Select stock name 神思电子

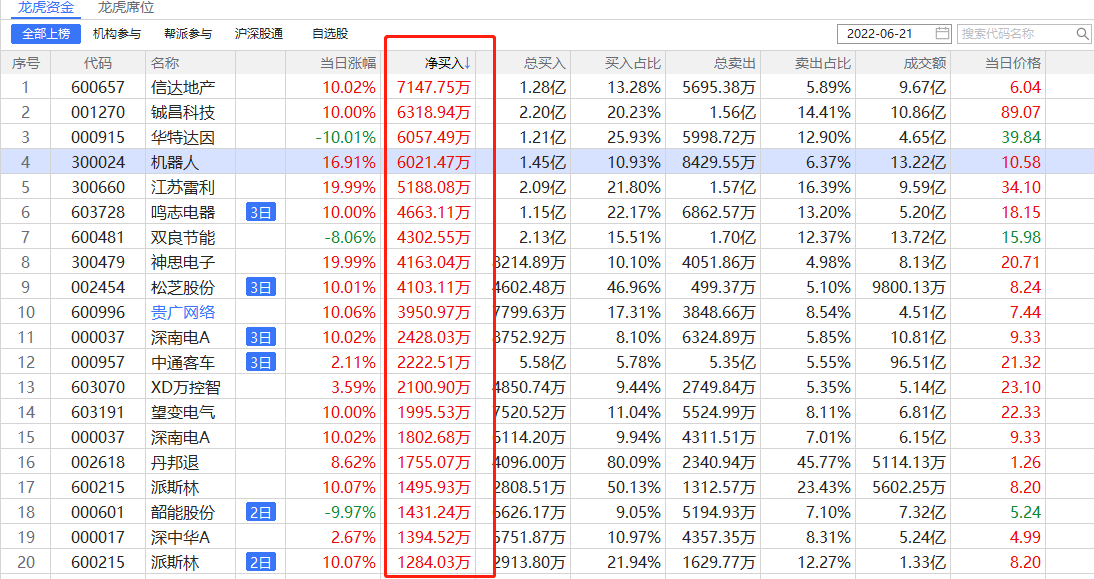pos(183,262)
